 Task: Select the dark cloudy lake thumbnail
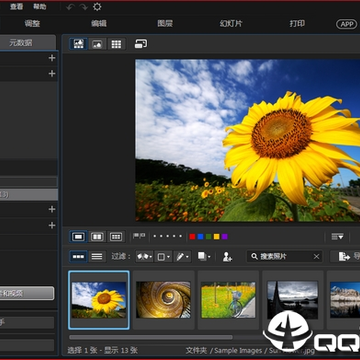[x=293, y=301]
